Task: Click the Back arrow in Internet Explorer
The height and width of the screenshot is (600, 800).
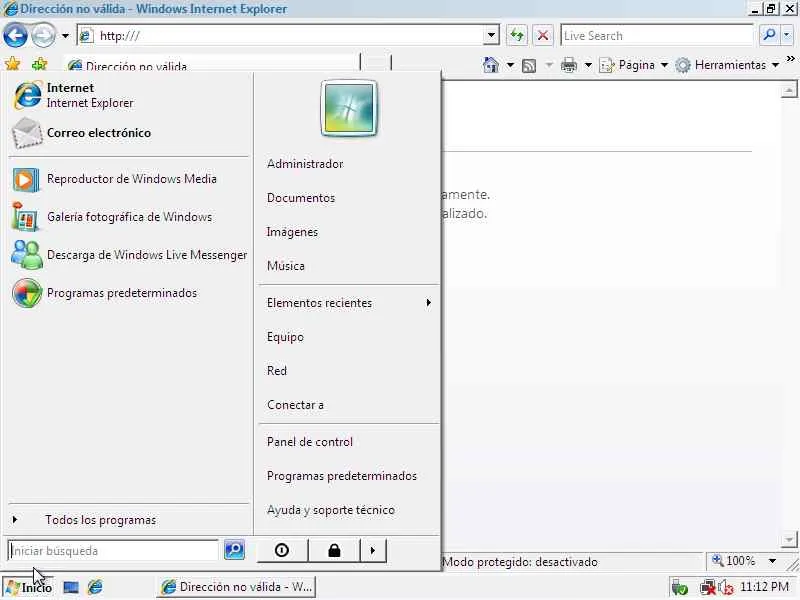Action: coord(15,36)
